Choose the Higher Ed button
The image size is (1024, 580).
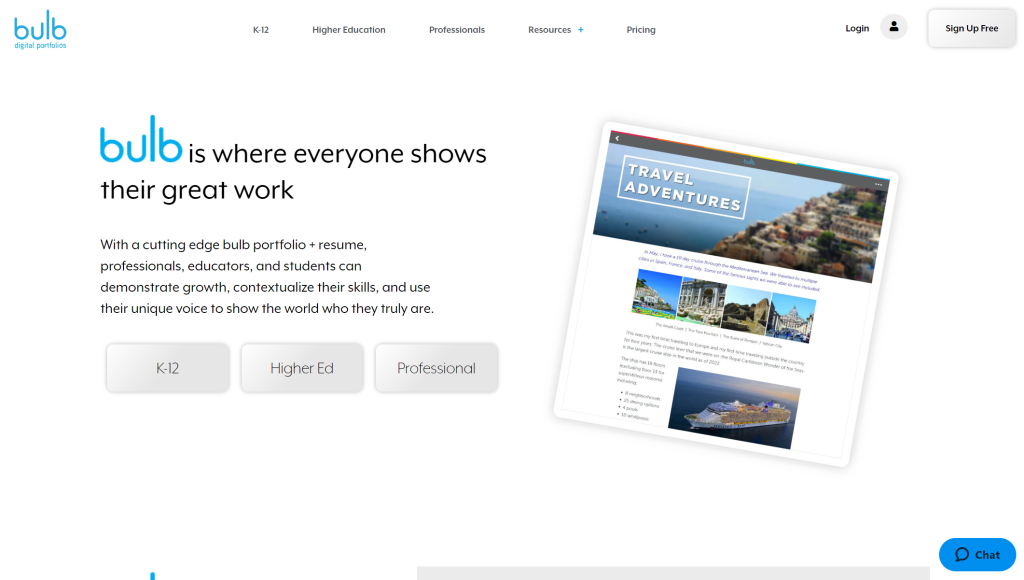(302, 368)
